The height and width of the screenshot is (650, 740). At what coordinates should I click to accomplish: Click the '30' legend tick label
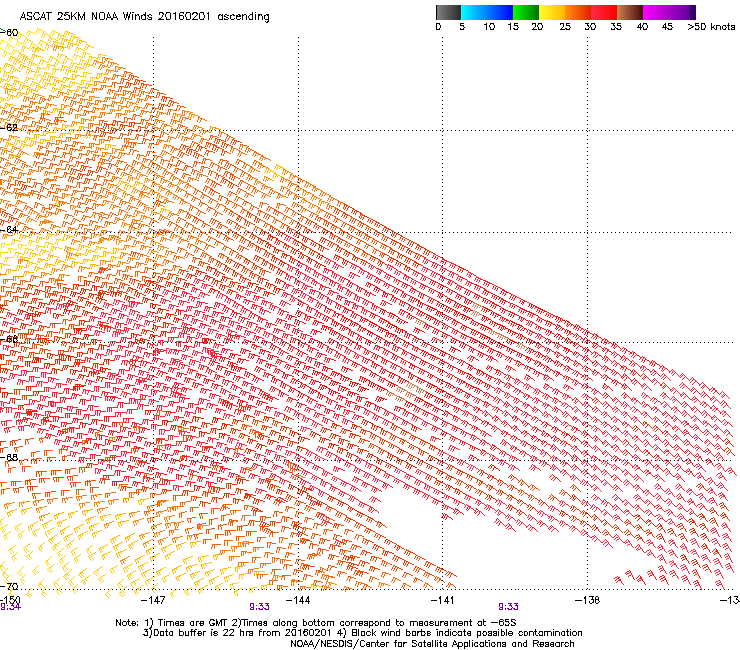pyautogui.click(x=590, y=27)
